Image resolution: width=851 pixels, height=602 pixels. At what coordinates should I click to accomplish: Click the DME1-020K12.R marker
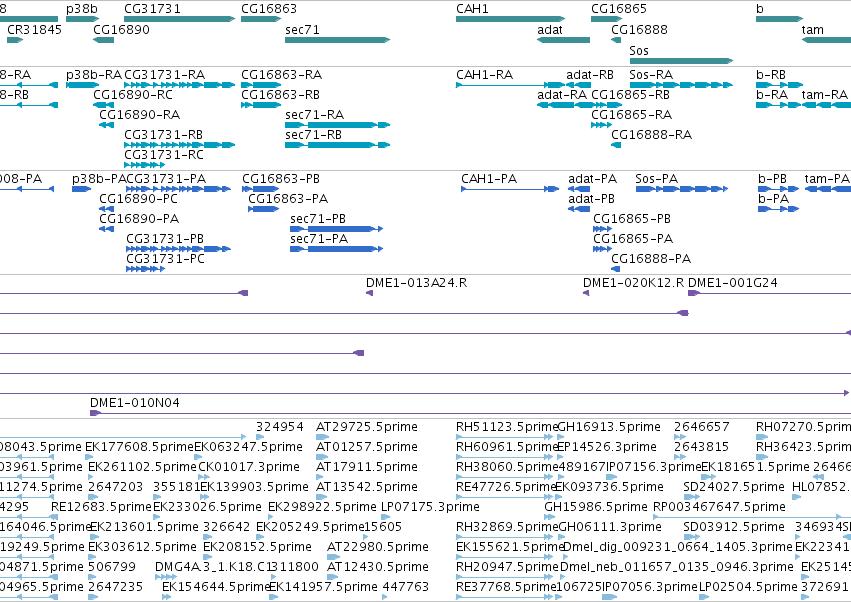click(x=586, y=293)
